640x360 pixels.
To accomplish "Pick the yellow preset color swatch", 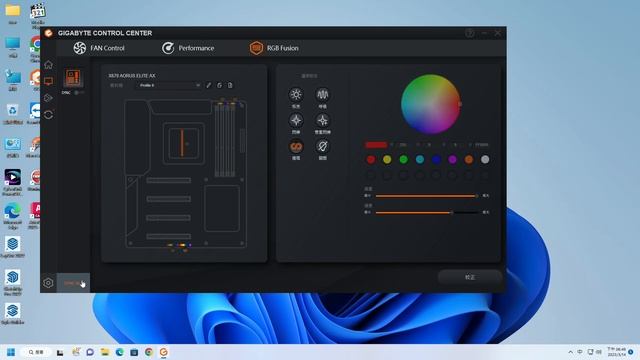I will click(x=387, y=160).
